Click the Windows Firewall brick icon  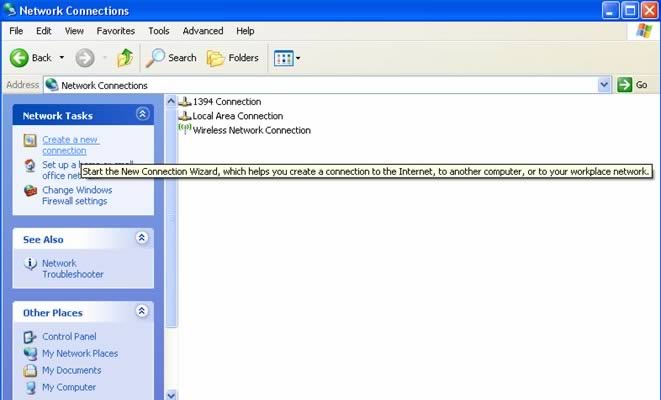[30, 191]
